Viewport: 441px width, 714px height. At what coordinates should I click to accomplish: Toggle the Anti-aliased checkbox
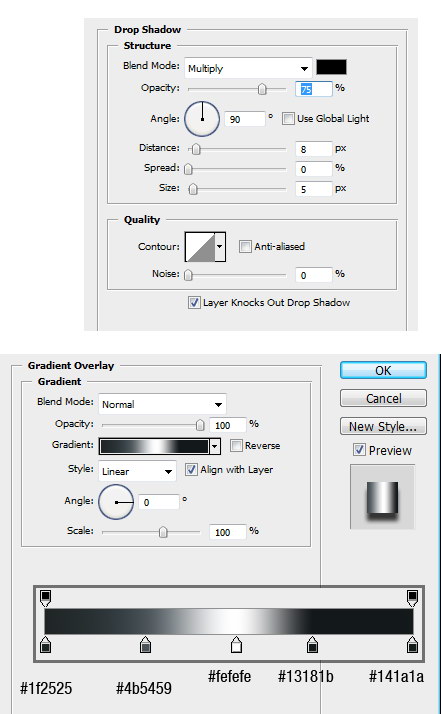[x=245, y=247]
